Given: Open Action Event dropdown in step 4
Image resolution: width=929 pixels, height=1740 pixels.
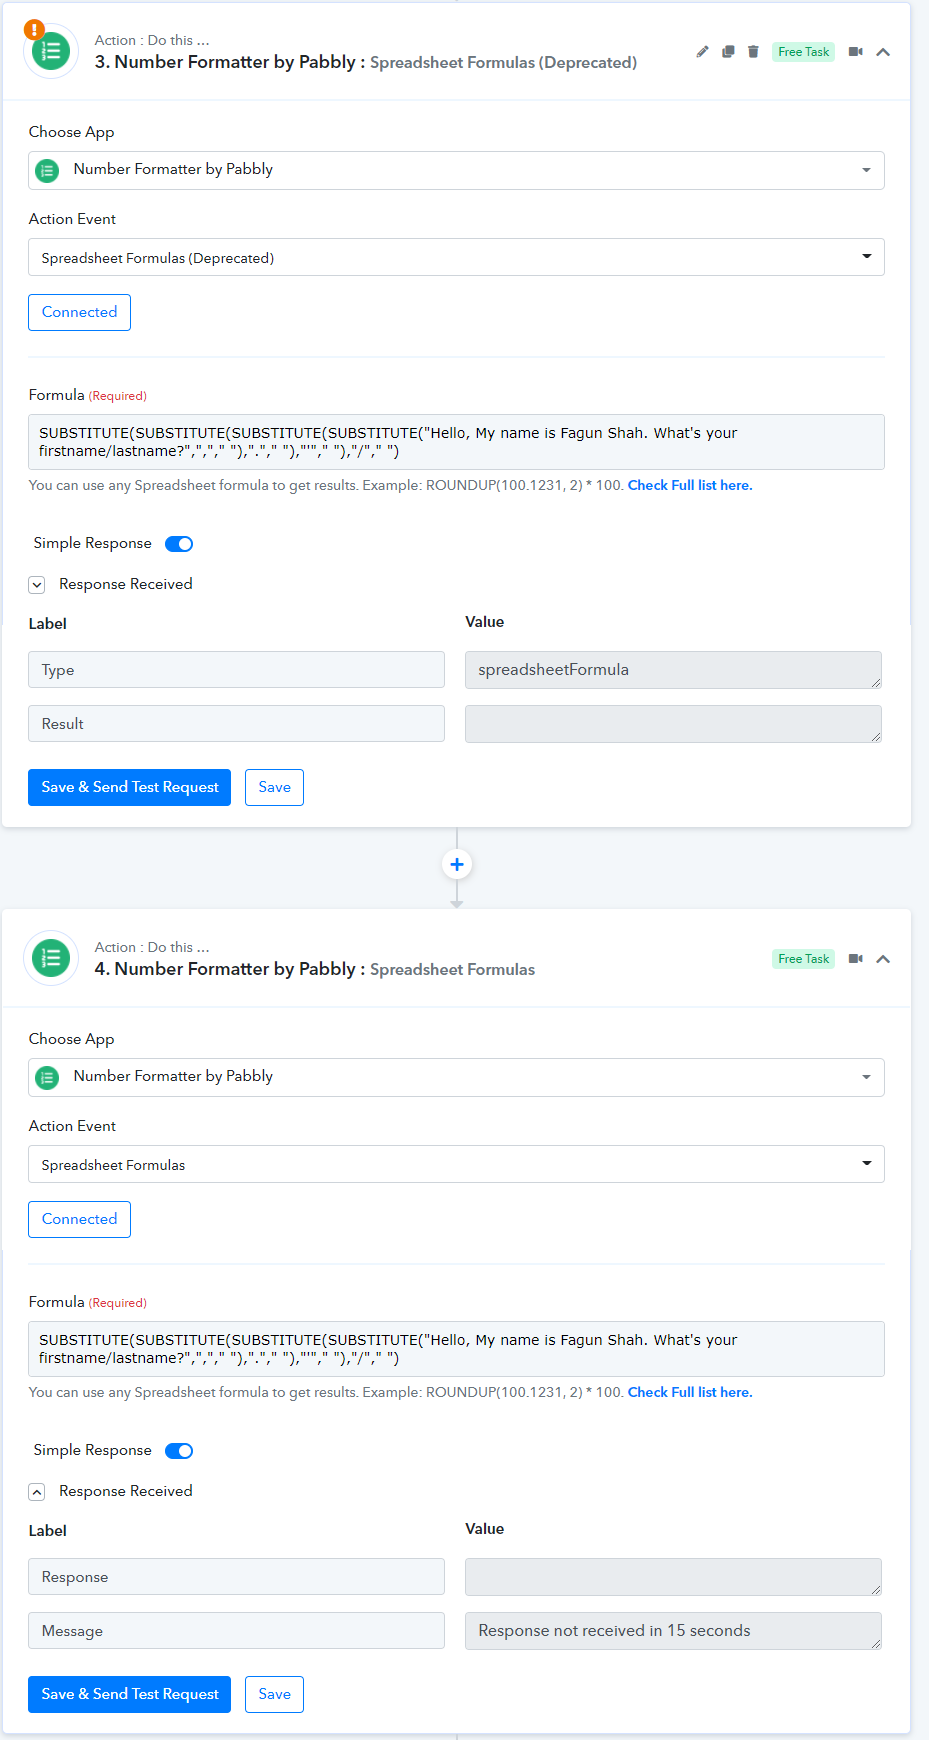Looking at the screenshot, I should (x=456, y=1164).
